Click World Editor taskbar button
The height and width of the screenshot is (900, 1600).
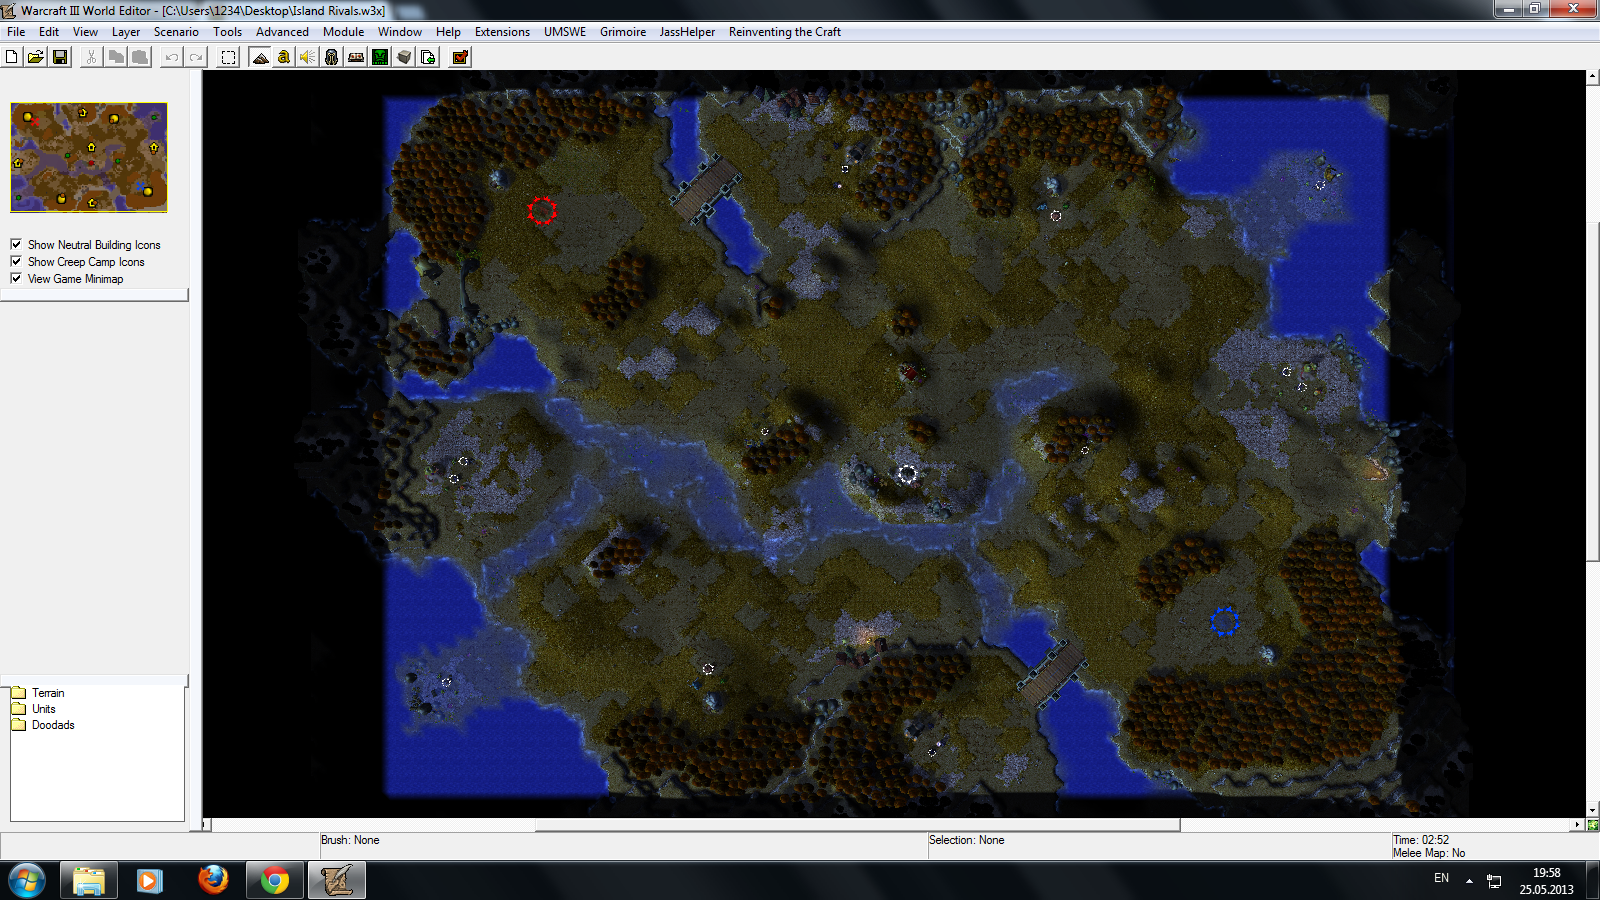coord(336,881)
